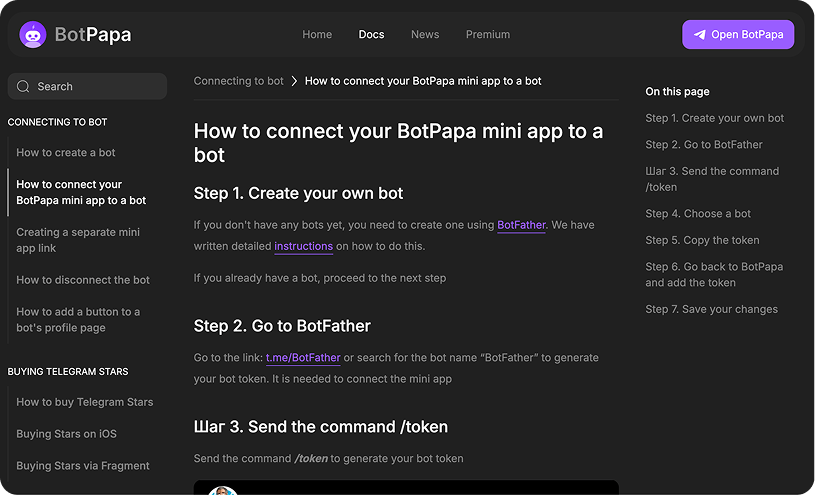
Task: Open the Home navigation tab
Action: pyautogui.click(x=317, y=35)
